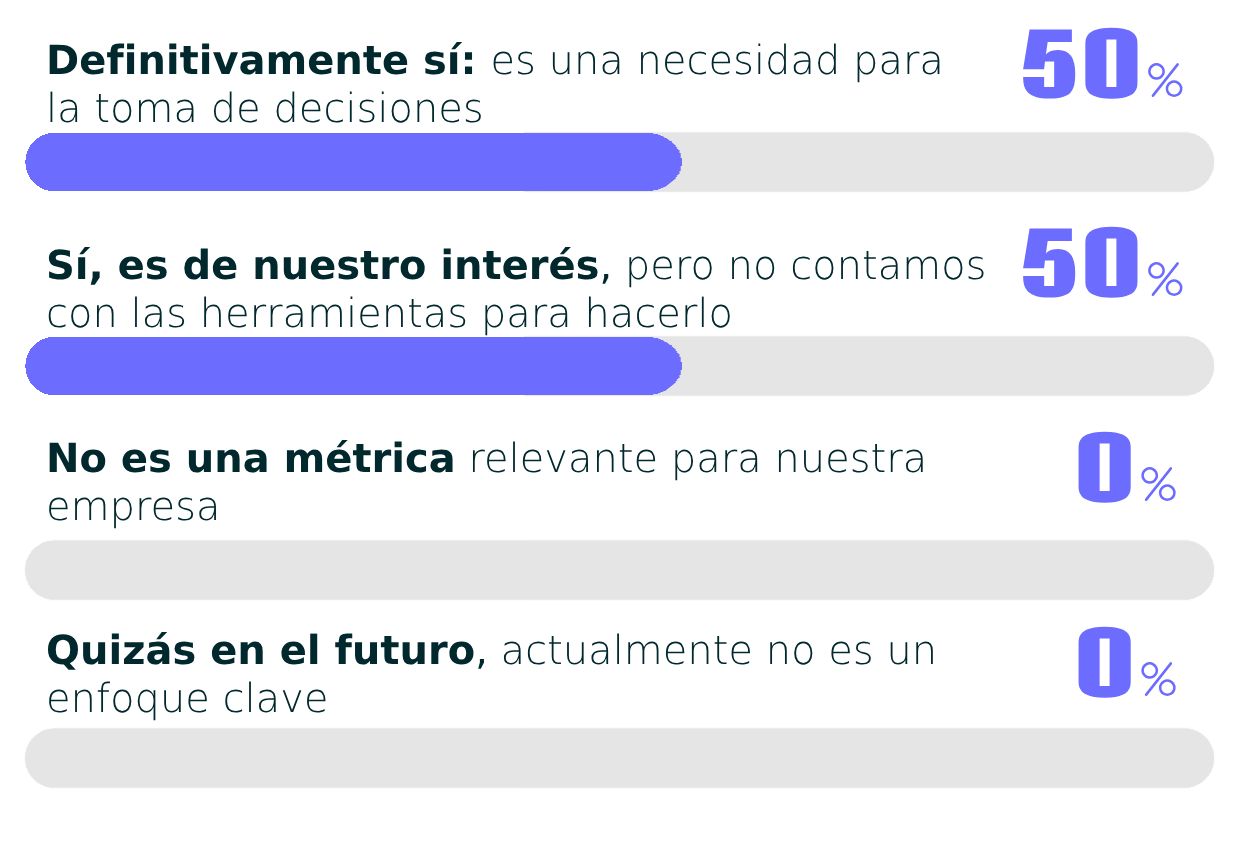Click the percent sign next to the first 50

[x=1165, y=80]
